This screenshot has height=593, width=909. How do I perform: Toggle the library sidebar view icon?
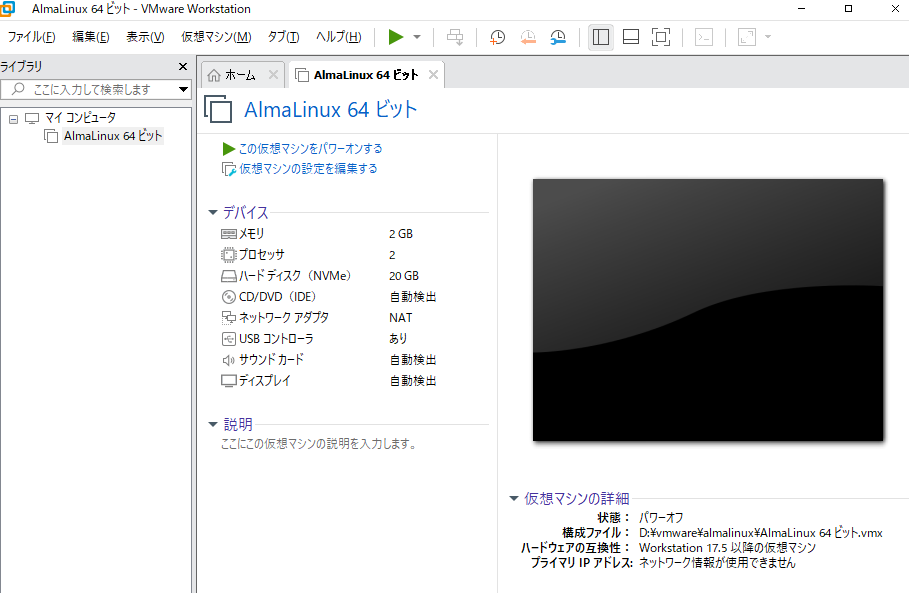601,37
